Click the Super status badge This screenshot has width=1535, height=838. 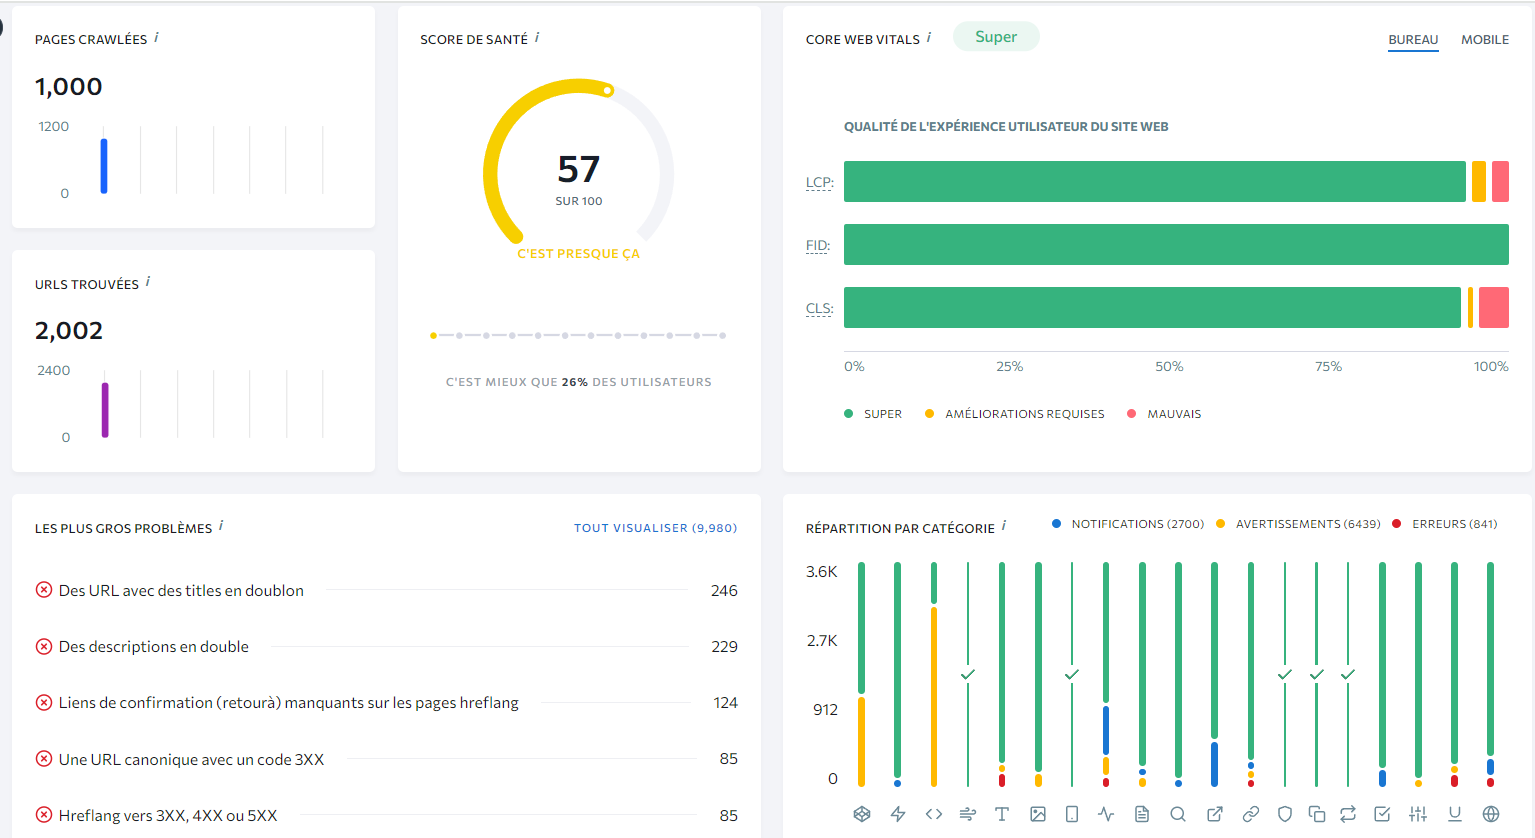point(996,37)
